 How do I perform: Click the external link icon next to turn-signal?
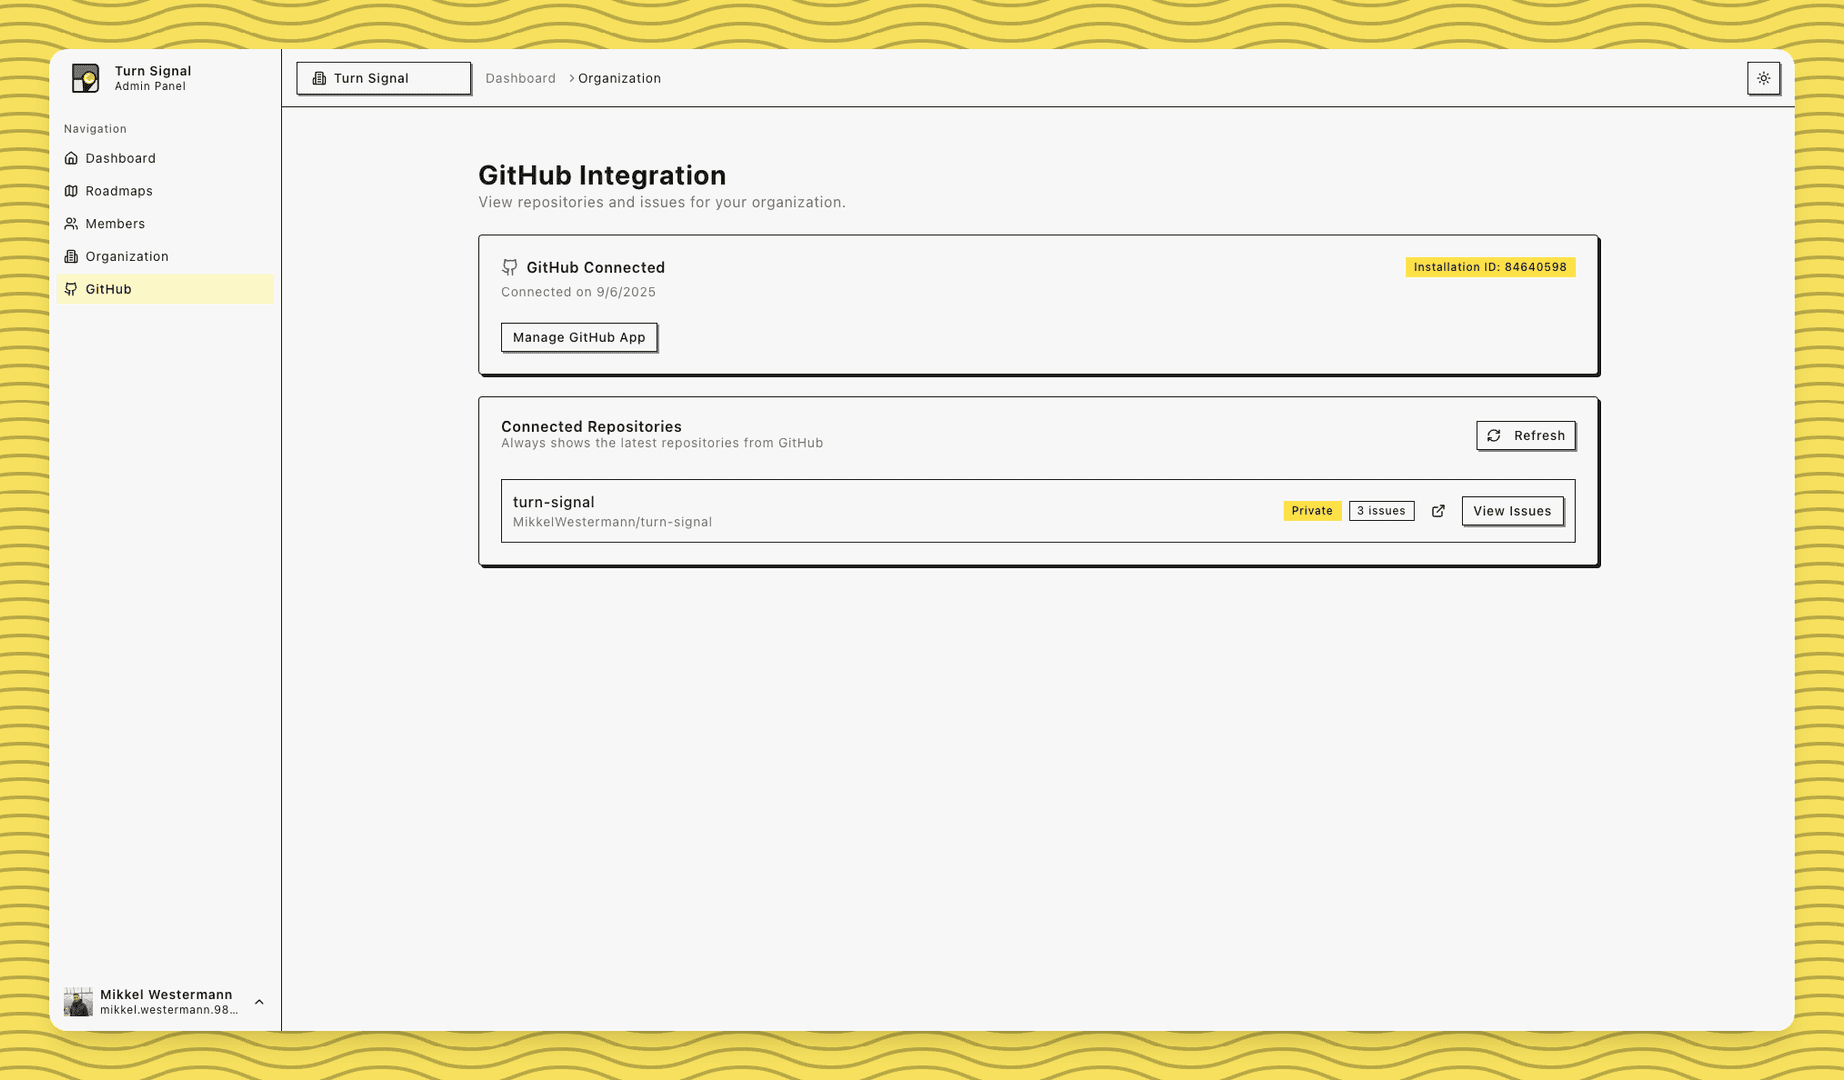[x=1438, y=510]
